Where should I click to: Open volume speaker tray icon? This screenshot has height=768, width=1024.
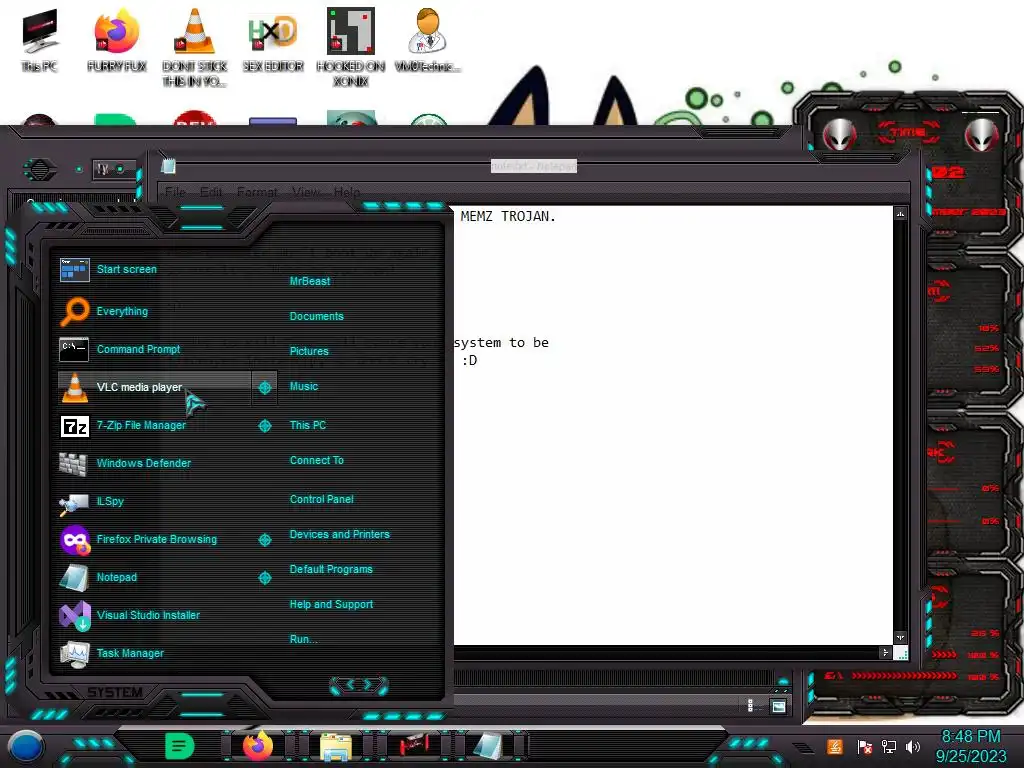point(913,746)
